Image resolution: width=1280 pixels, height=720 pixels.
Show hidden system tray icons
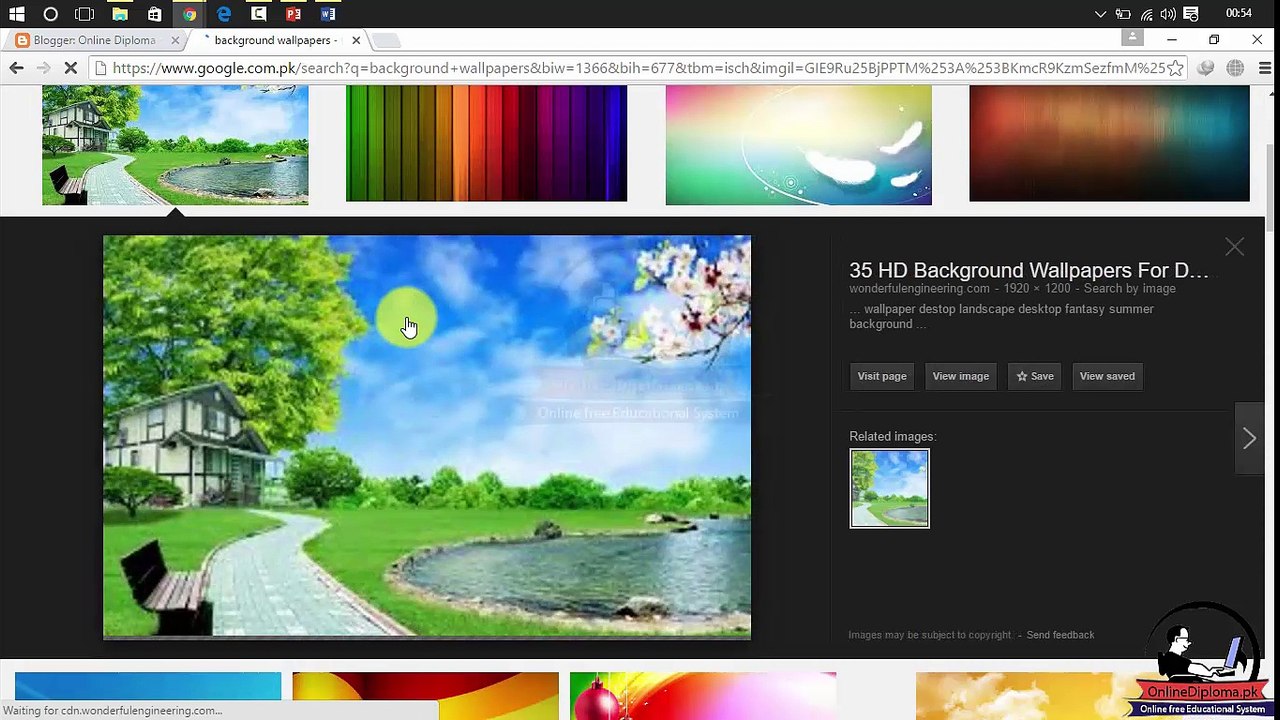1100,14
